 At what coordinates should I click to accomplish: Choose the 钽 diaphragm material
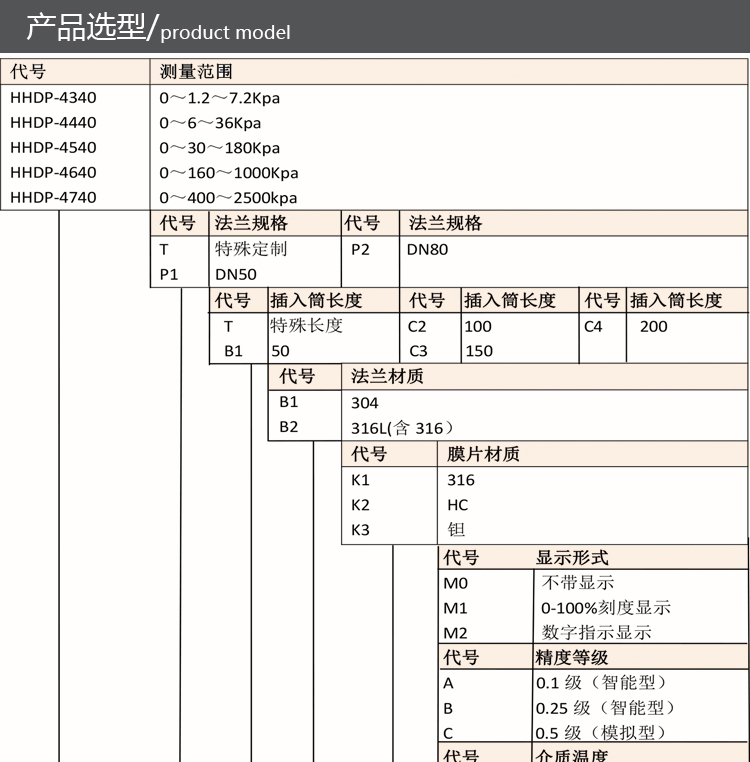(456, 530)
